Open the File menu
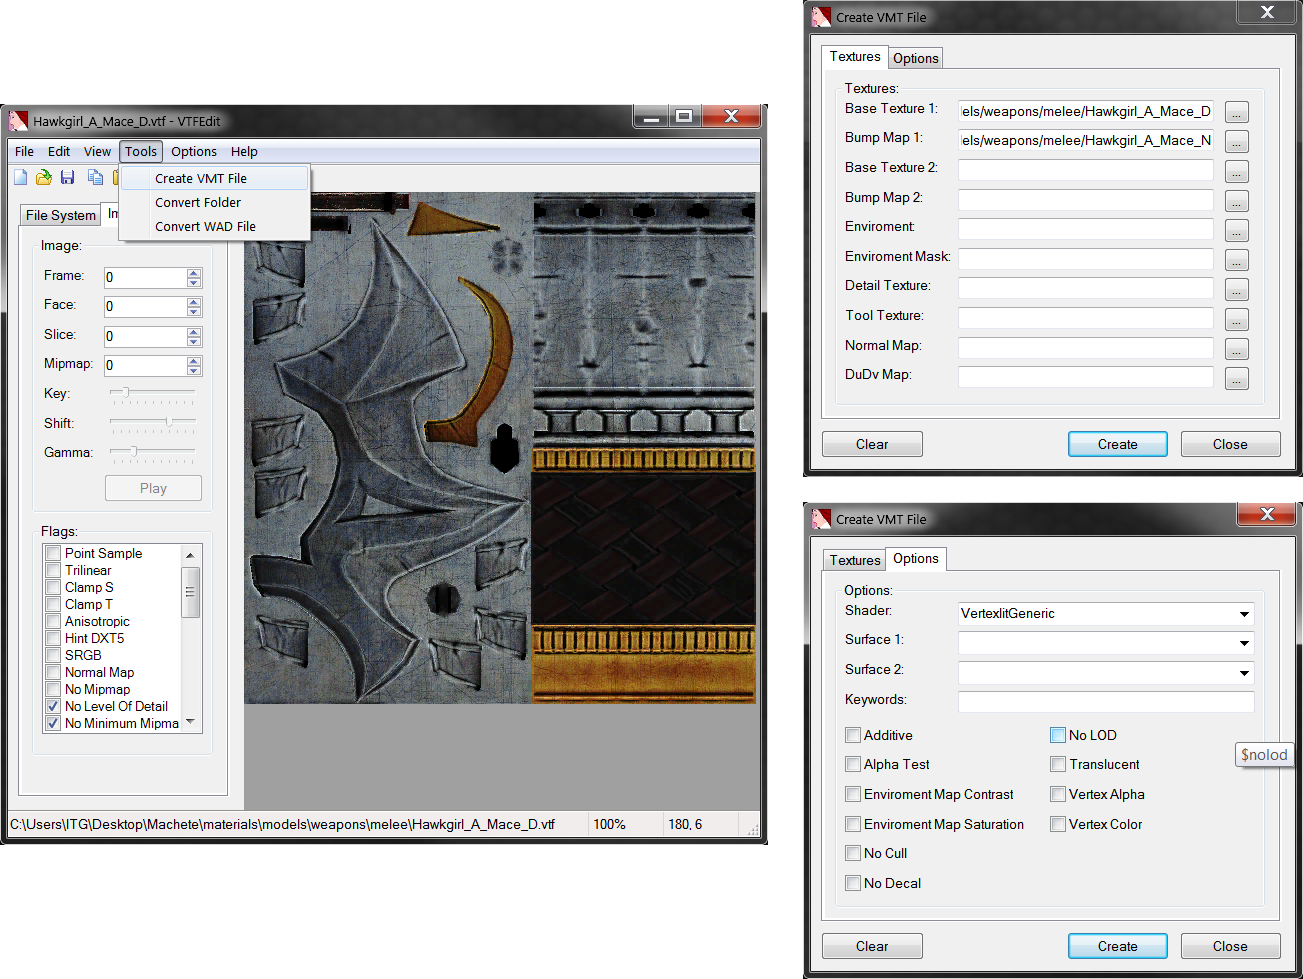 point(25,151)
